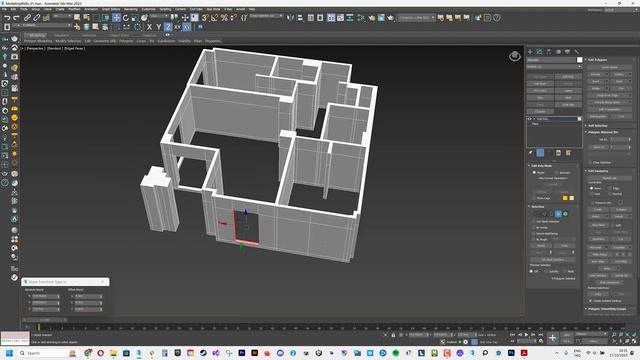Click the ViewCube in the viewport
Viewport: 640px width, 360px height.
515,56
